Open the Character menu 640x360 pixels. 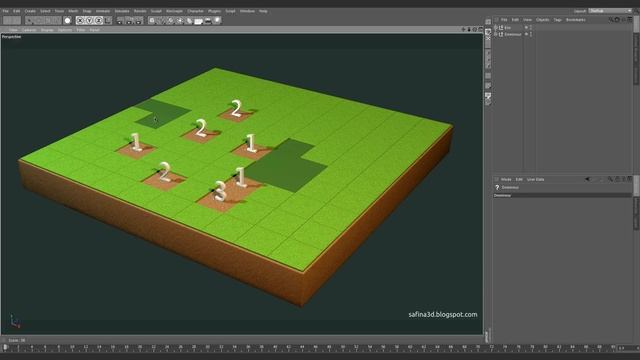[x=195, y=11]
